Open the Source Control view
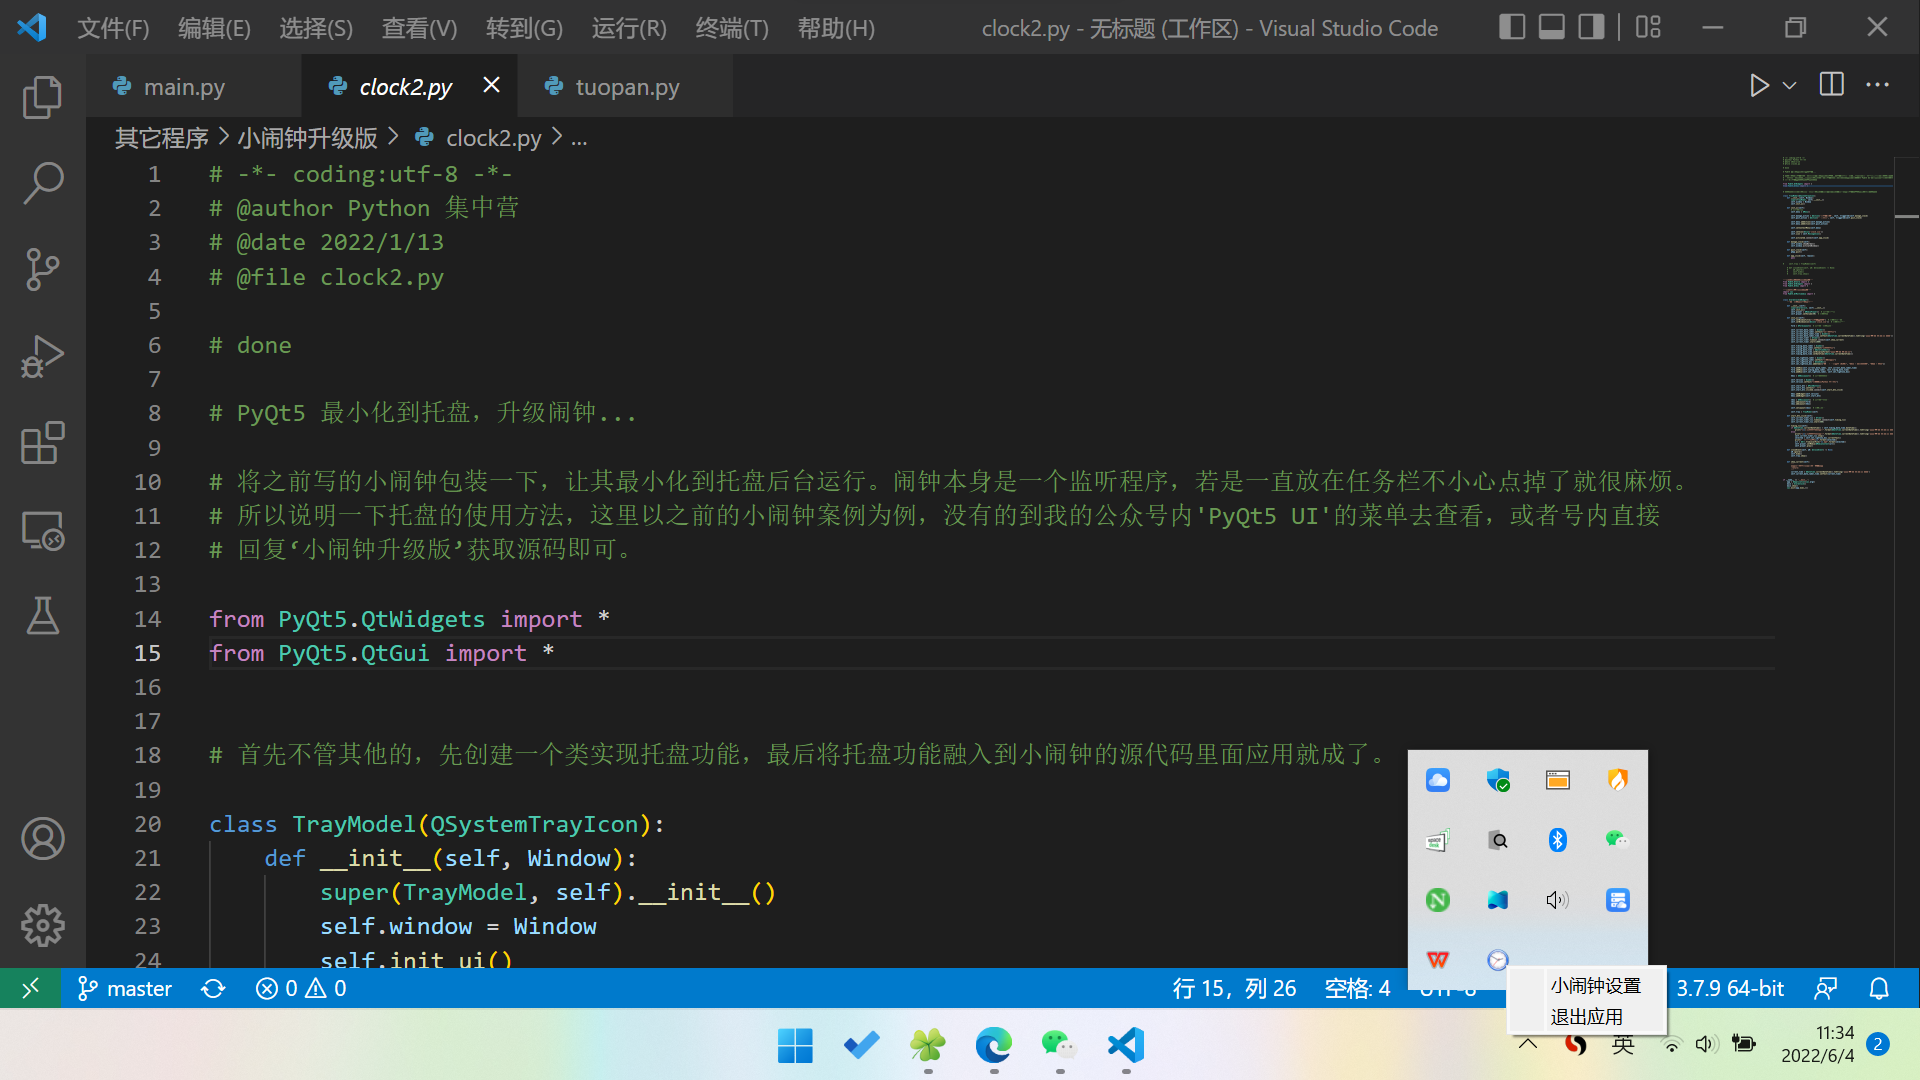 tap(42, 270)
